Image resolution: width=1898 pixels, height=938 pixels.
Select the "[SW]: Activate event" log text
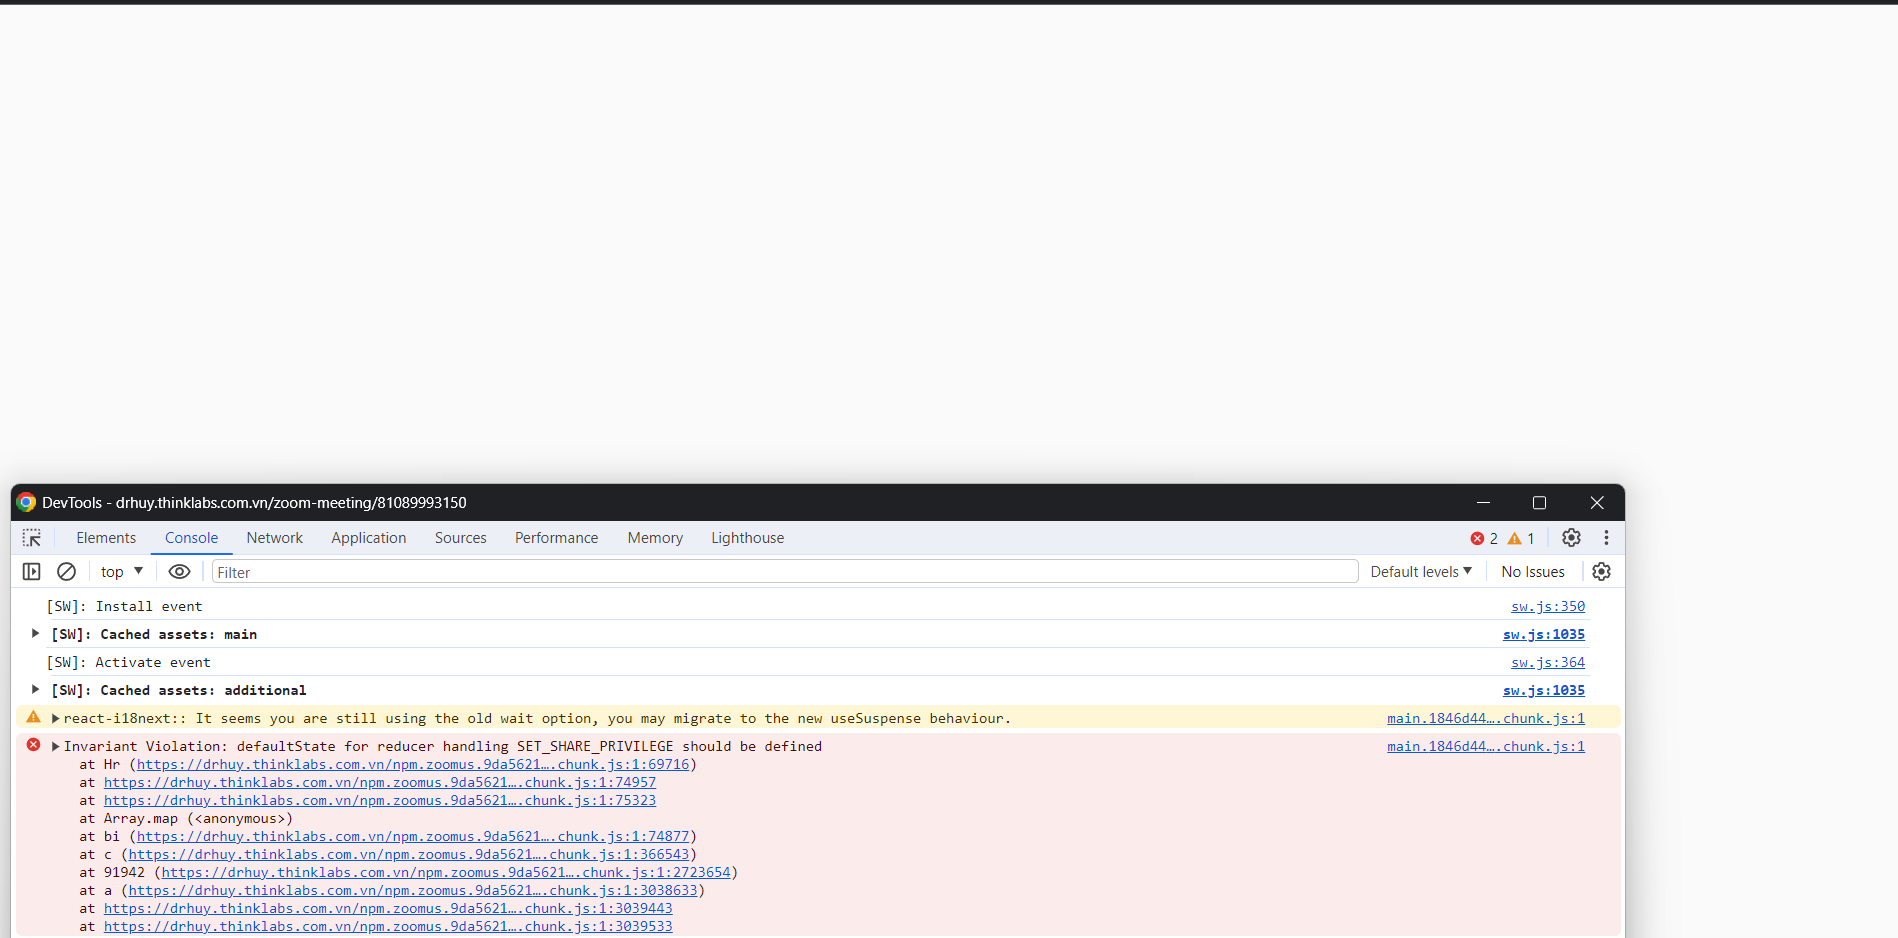(128, 662)
